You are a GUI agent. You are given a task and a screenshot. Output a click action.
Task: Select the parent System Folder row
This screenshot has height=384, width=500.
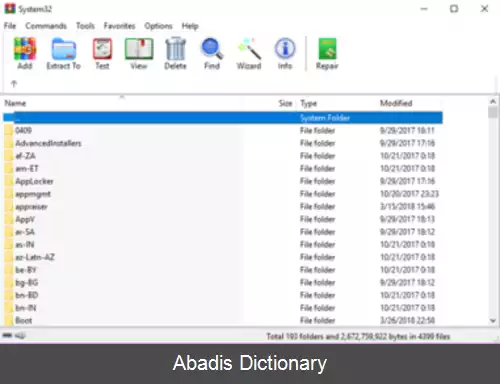coord(223,118)
